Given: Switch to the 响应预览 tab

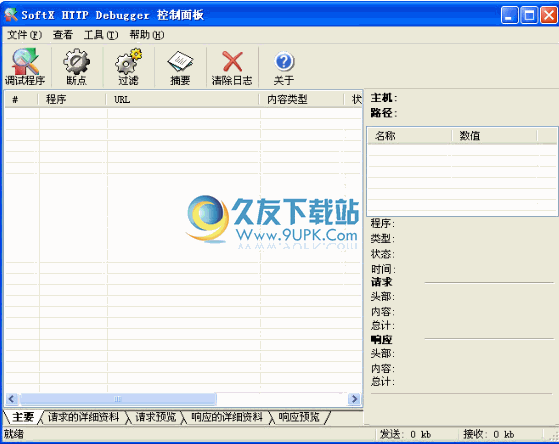Looking at the screenshot, I should coord(299,417).
